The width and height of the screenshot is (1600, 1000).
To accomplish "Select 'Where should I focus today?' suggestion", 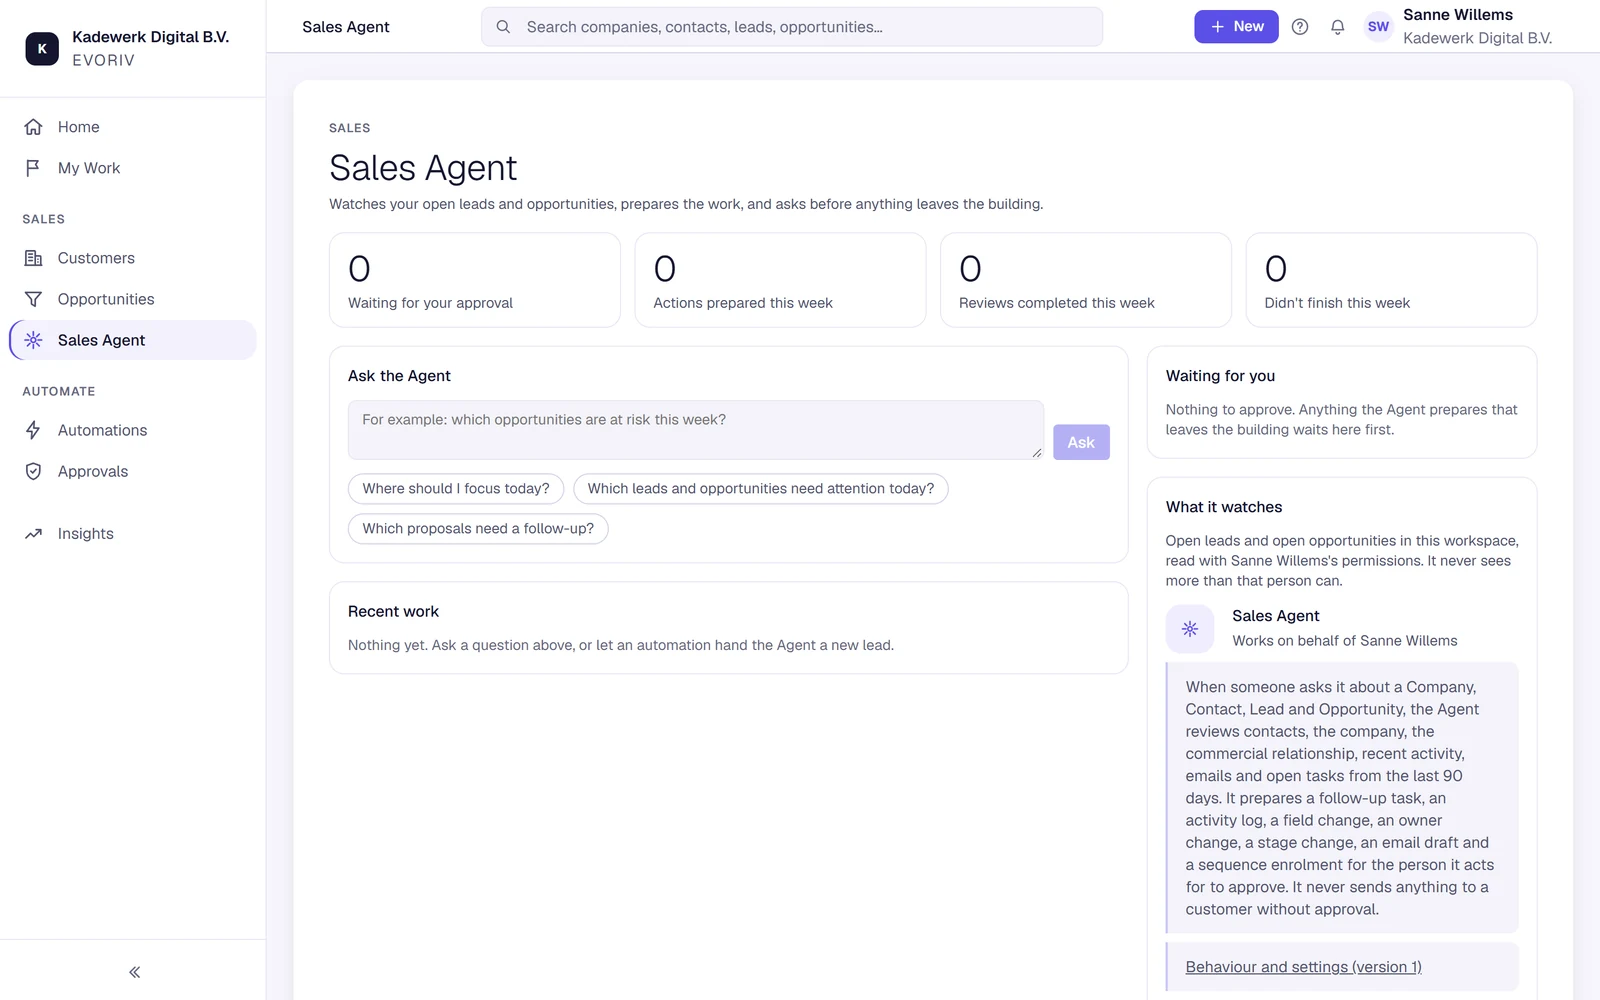I will [x=456, y=489].
